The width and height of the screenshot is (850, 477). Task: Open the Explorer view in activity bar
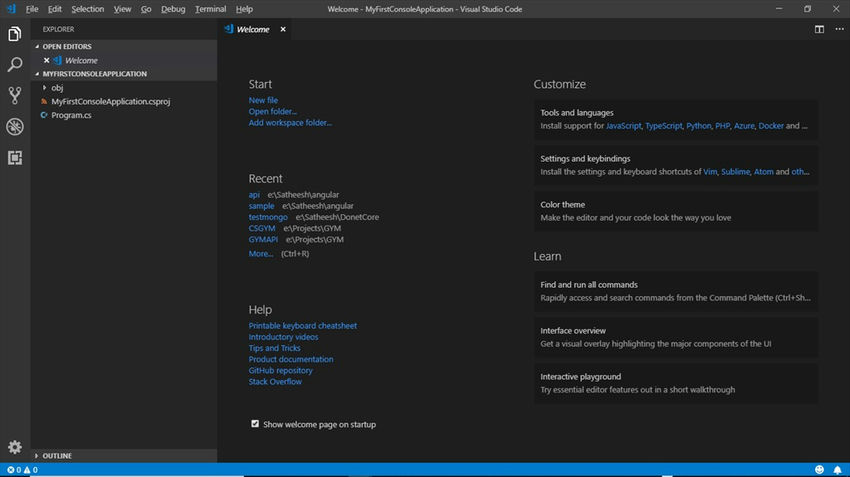tap(15, 34)
